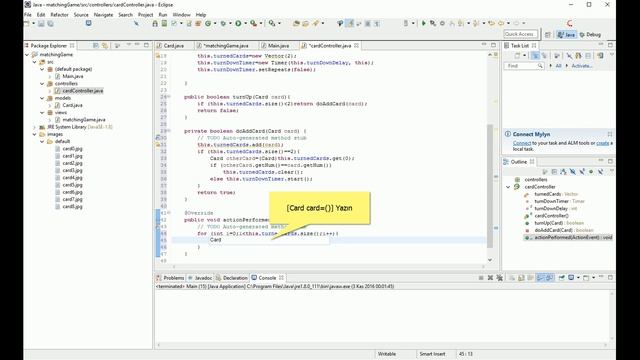Click the New Java Class green icon

tap(208, 24)
